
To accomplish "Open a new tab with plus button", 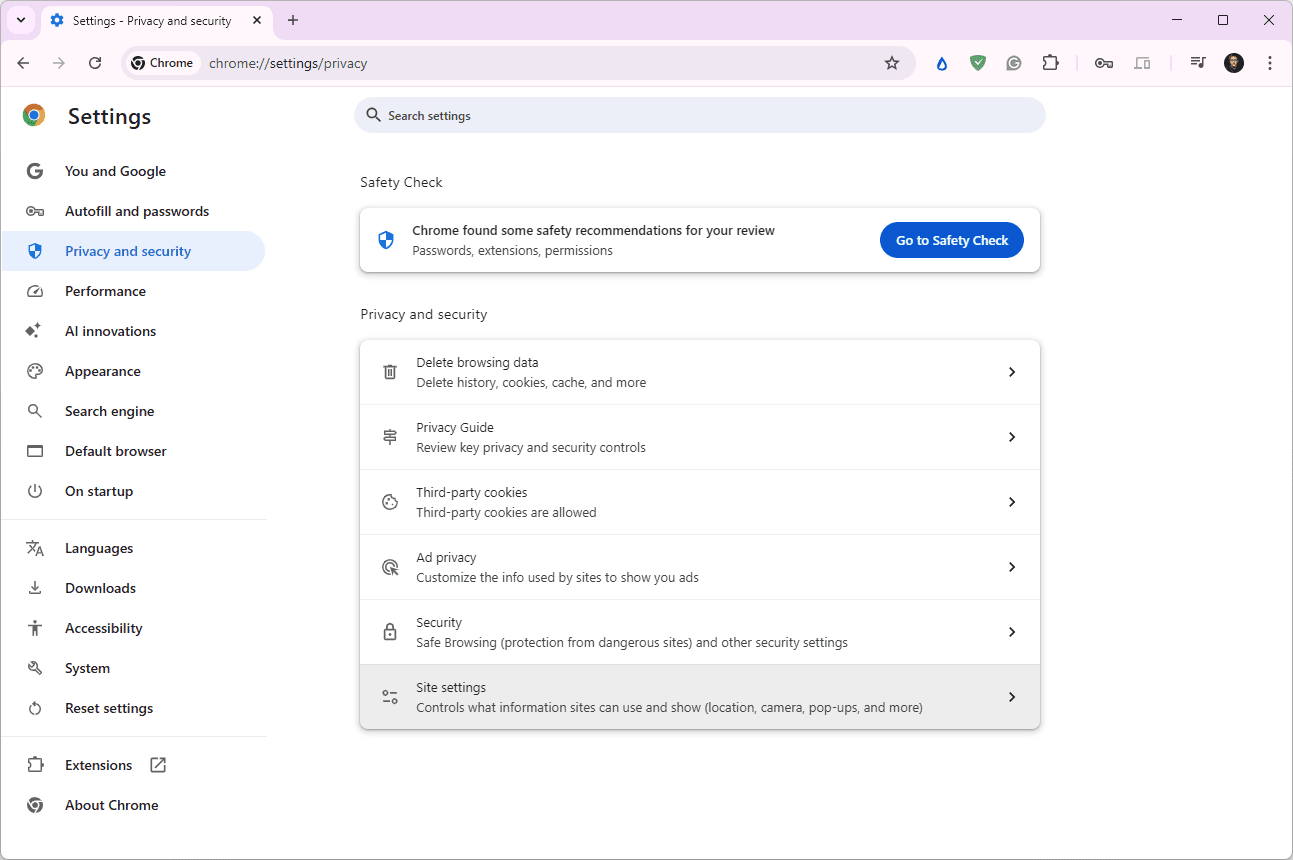I will click(x=293, y=20).
